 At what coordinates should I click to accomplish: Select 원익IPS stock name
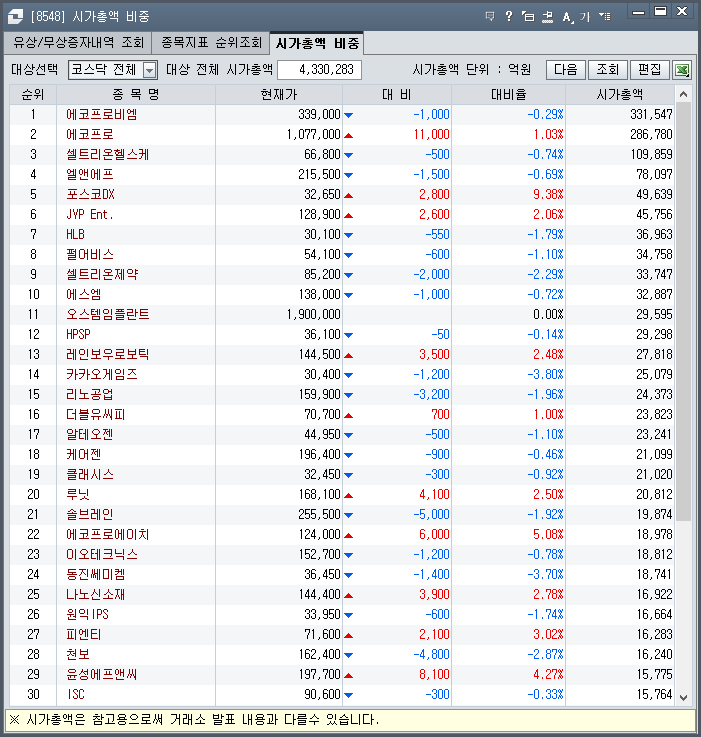[x=87, y=614]
